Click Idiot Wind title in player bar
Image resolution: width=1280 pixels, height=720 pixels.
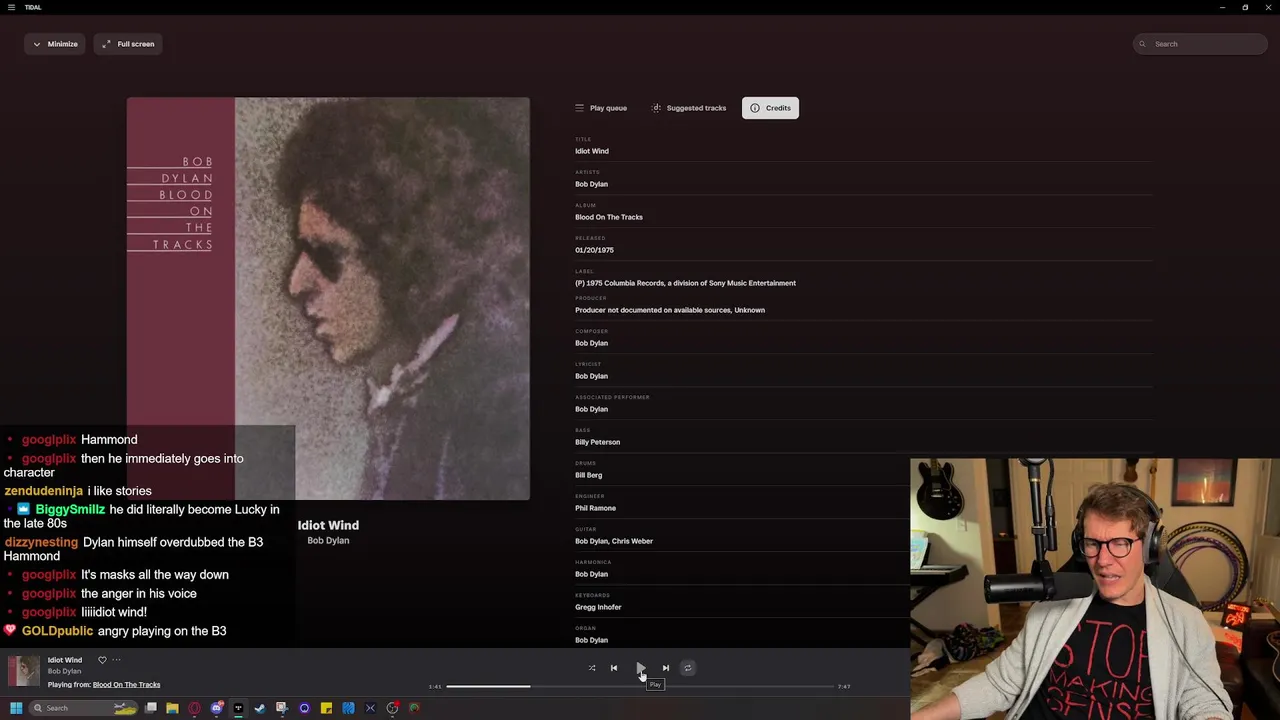65,660
